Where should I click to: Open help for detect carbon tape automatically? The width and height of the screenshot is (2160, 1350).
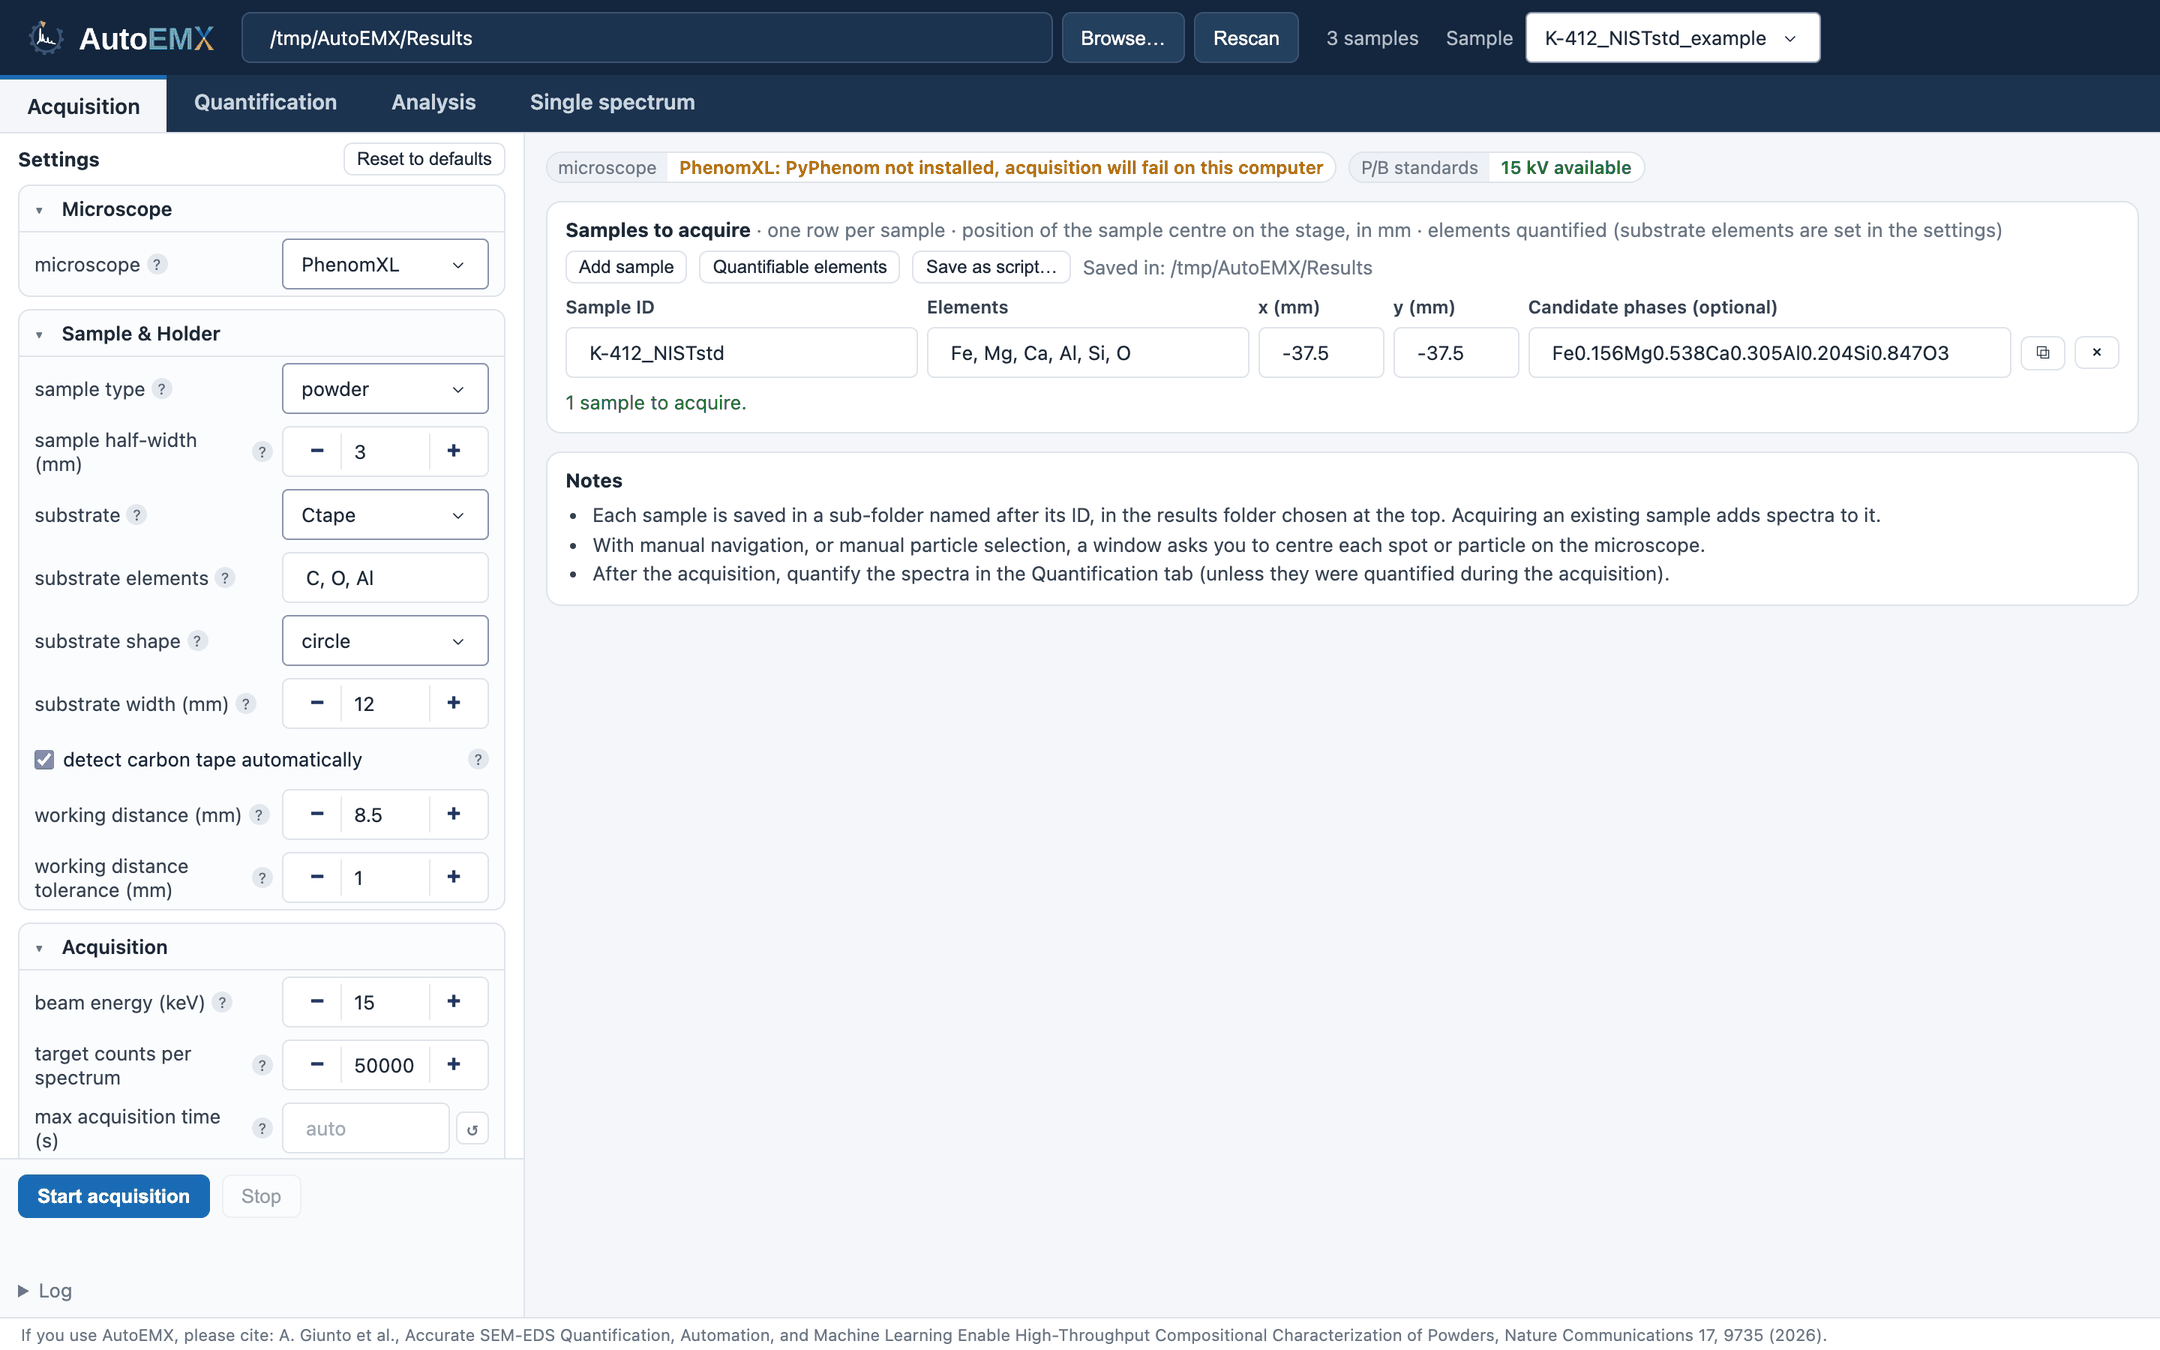click(x=478, y=760)
